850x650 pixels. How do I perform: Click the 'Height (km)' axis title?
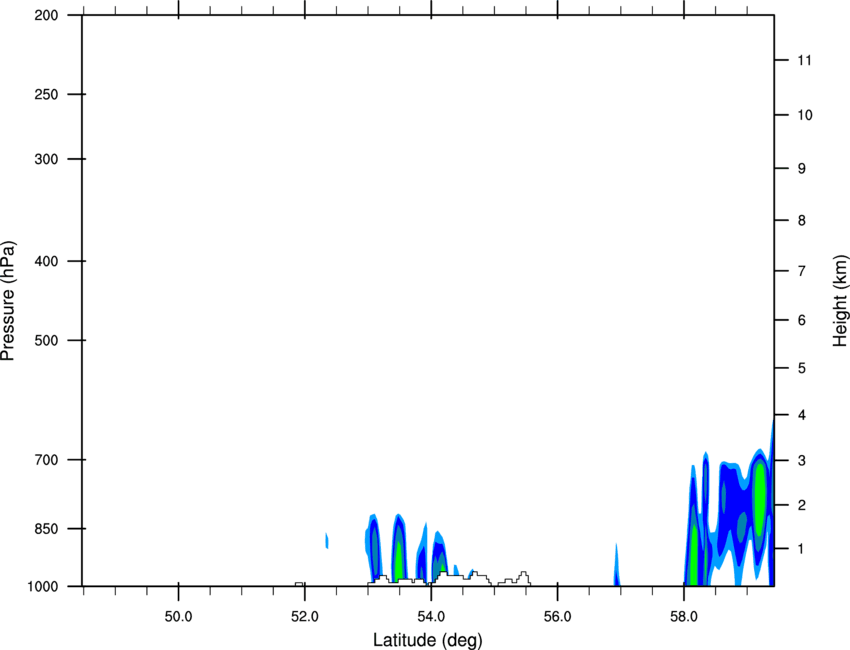pyautogui.click(x=840, y=301)
